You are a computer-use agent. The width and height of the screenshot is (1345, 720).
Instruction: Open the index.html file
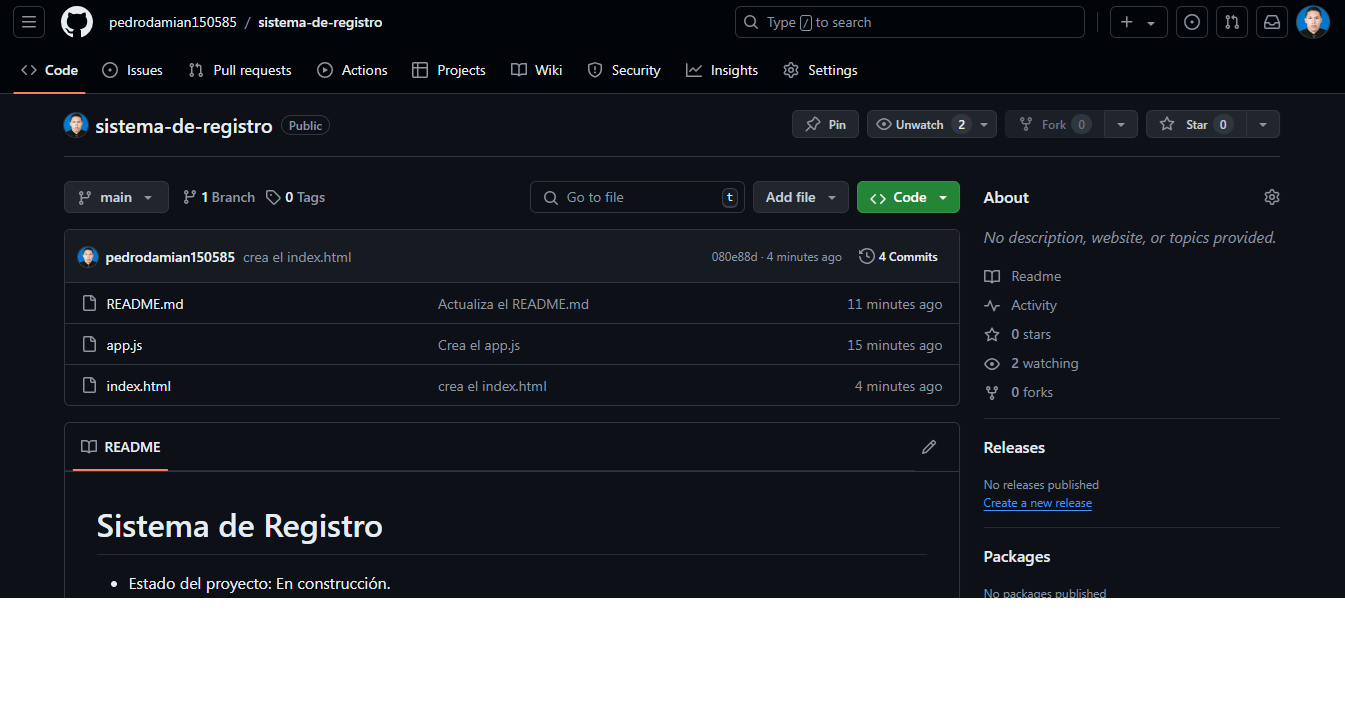139,386
